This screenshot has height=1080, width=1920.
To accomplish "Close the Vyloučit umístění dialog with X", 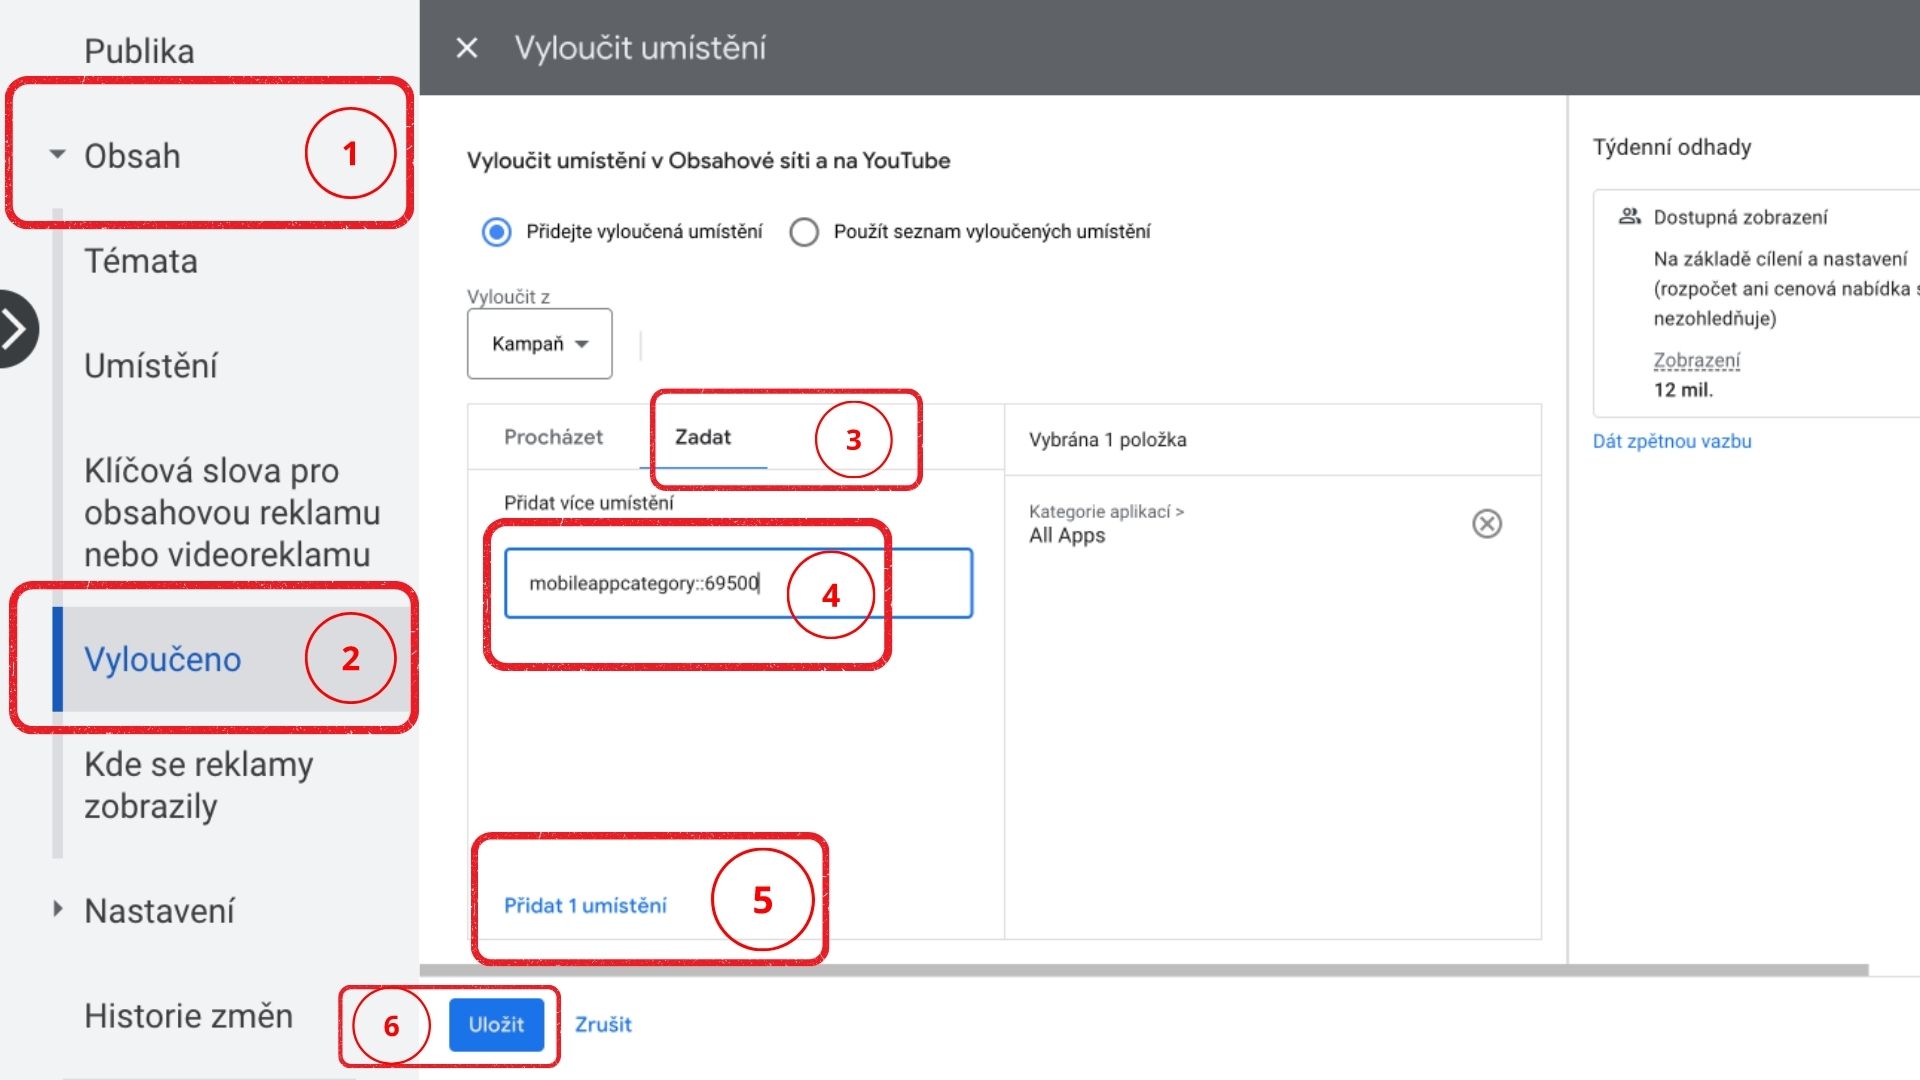I will coord(467,47).
